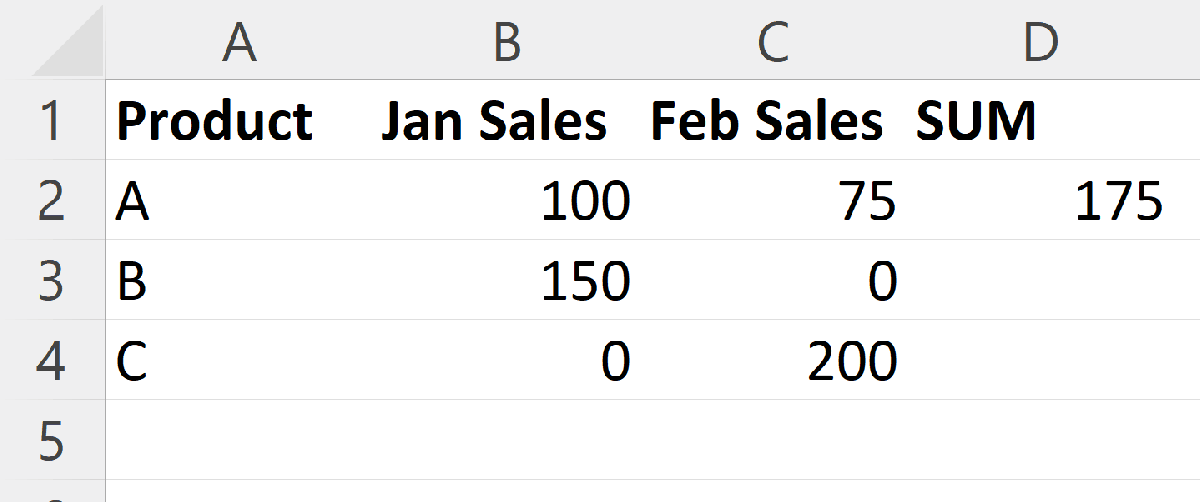Click the empty SUM cell for product C
Viewport: 1200px width, 502px height.
(x=1040, y=361)
